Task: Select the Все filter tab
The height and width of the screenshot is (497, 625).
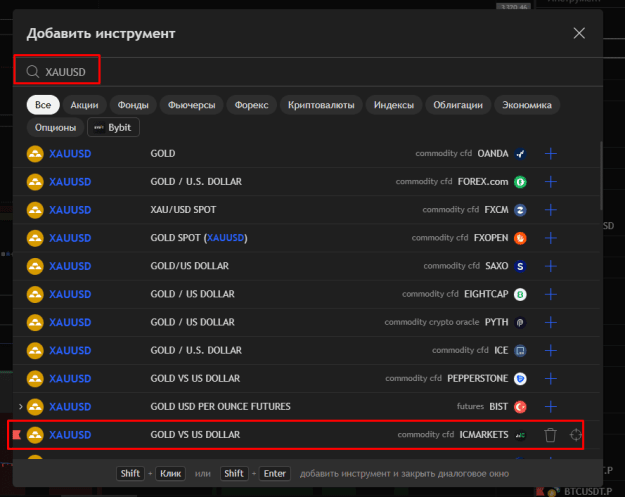Action: point(43,105)
